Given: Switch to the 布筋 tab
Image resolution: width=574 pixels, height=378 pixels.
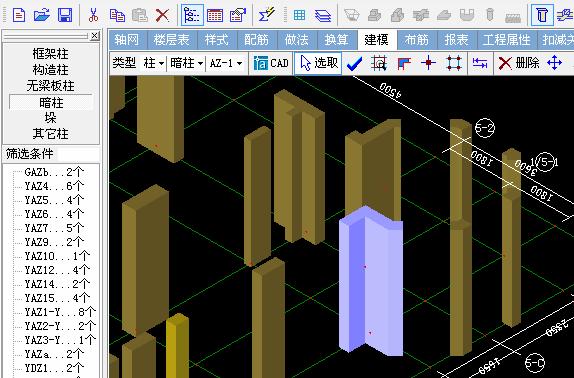Looking at the screenshot, I should 416,40.
